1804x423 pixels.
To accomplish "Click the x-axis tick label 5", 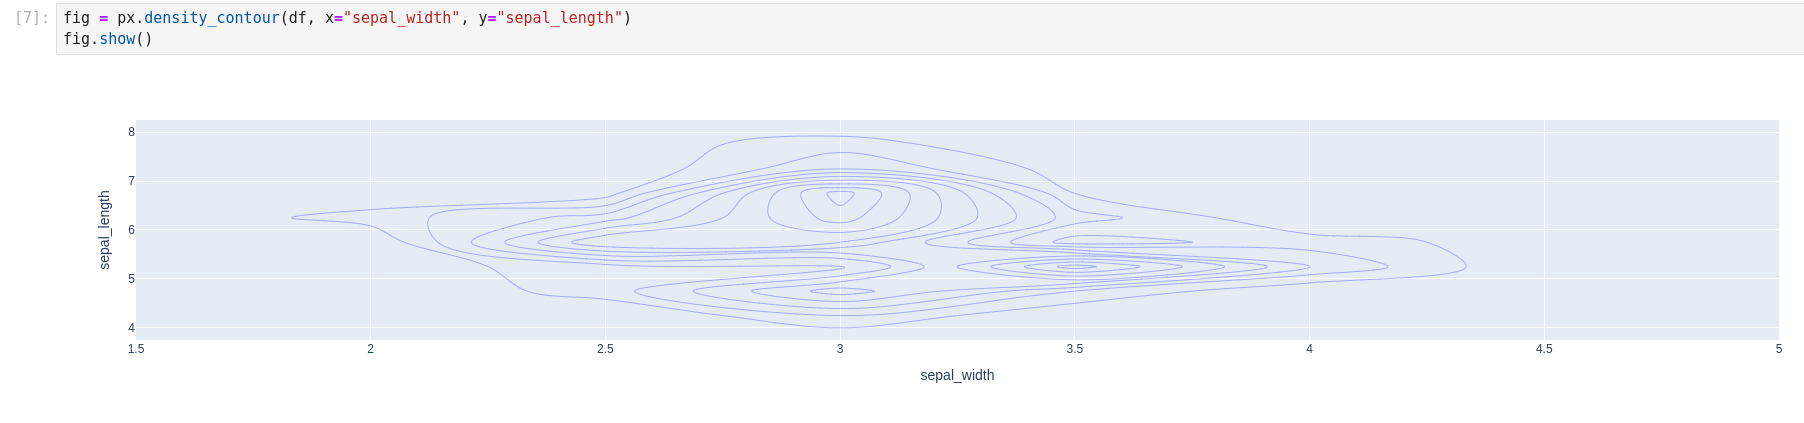I will (1778, 349).
